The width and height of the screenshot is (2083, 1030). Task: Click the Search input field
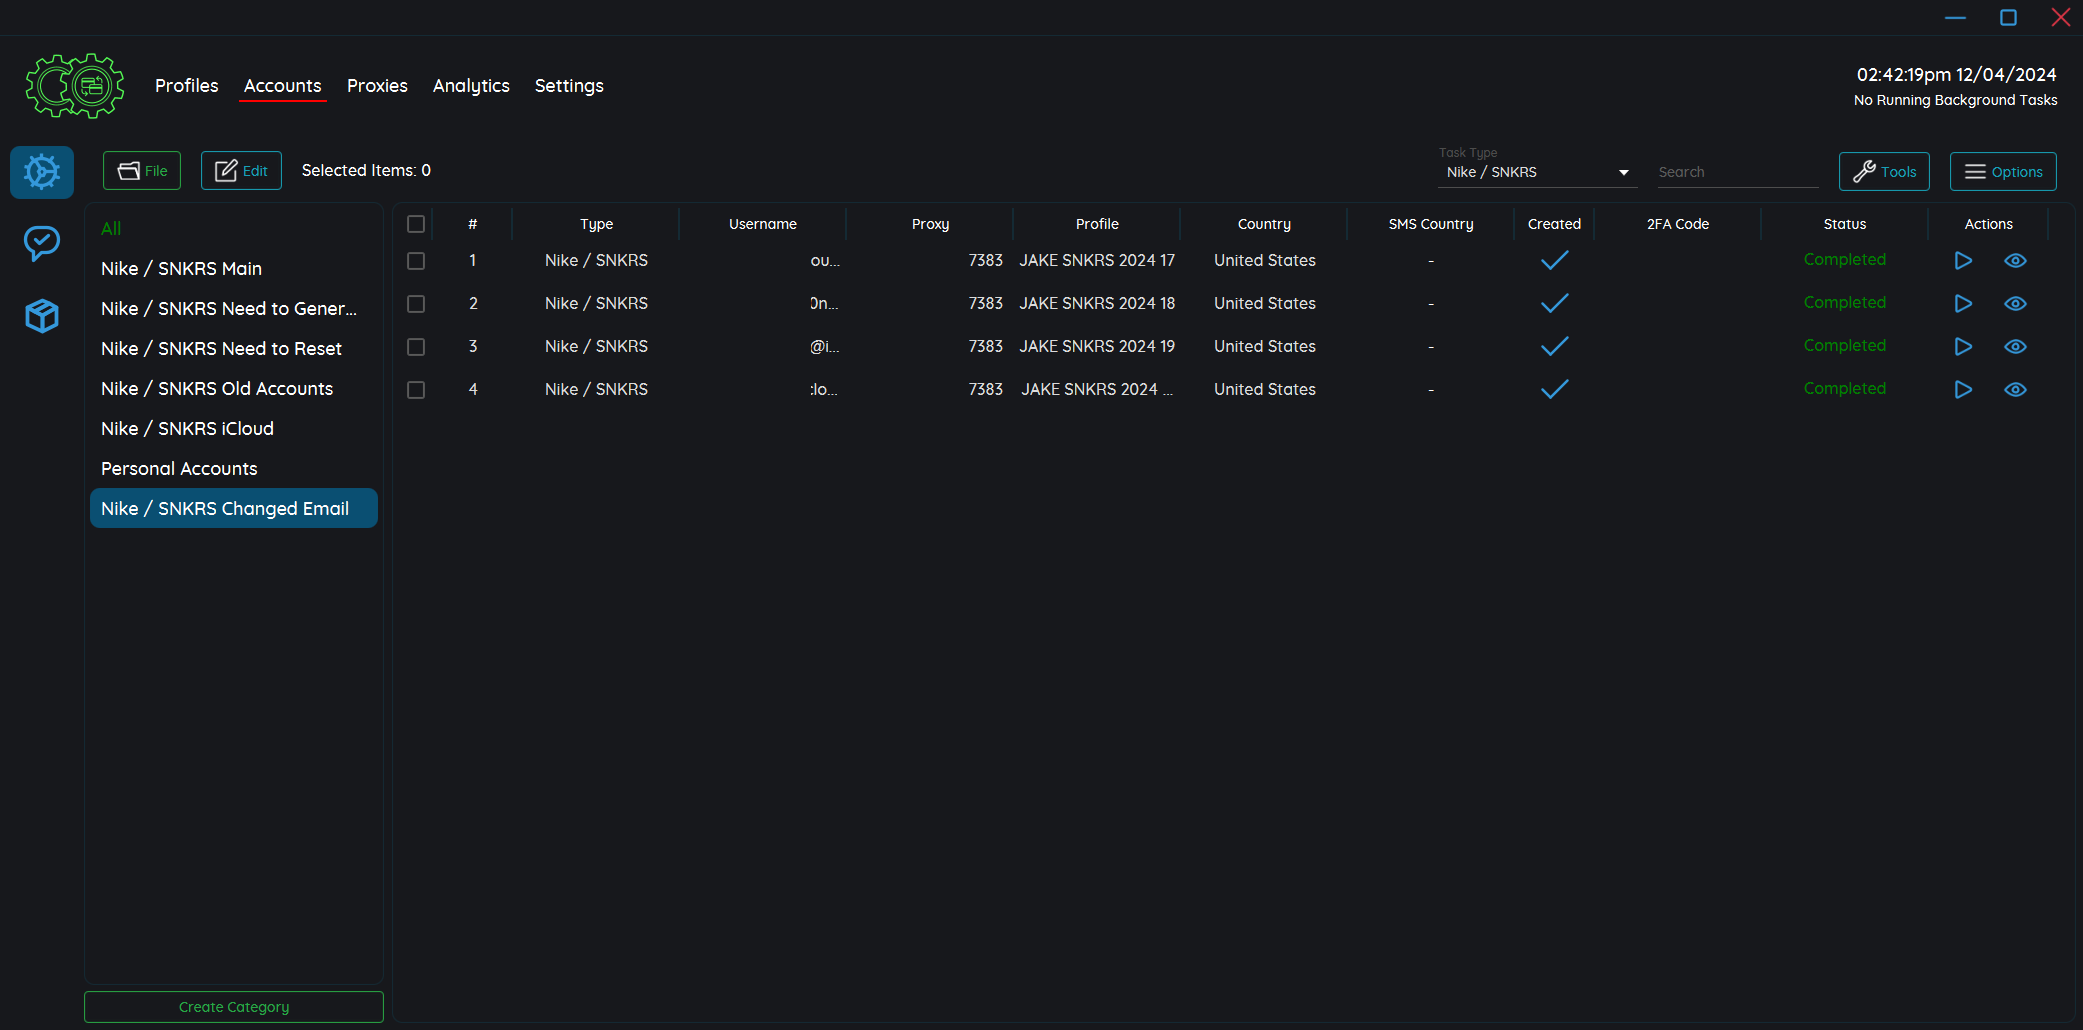click(1736, 172)
